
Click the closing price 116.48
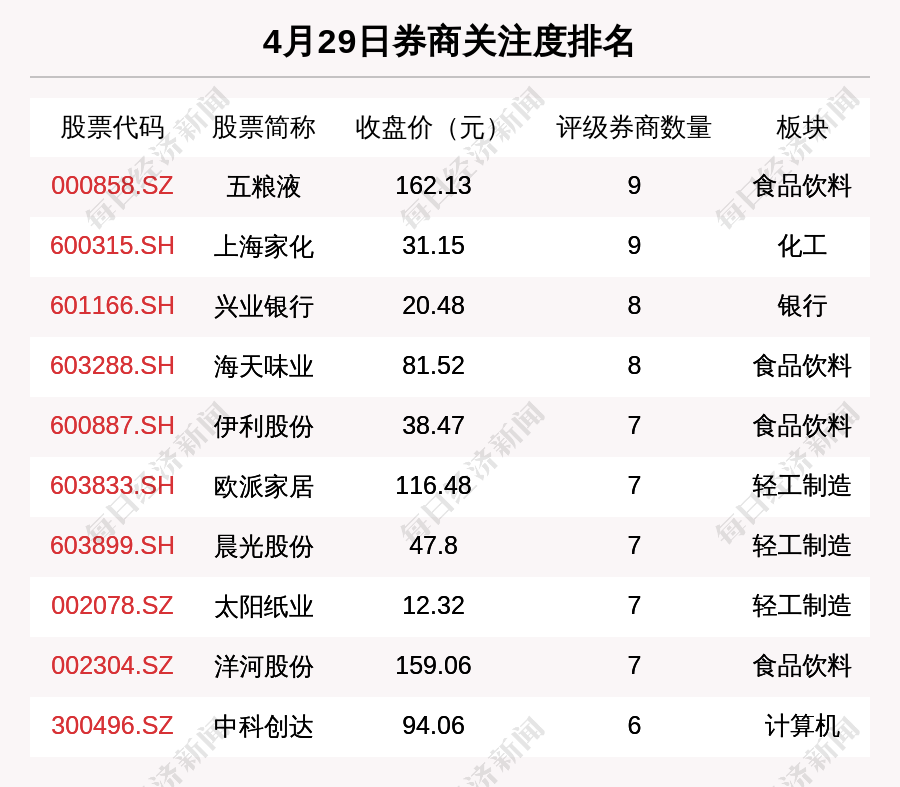[433, 486]
